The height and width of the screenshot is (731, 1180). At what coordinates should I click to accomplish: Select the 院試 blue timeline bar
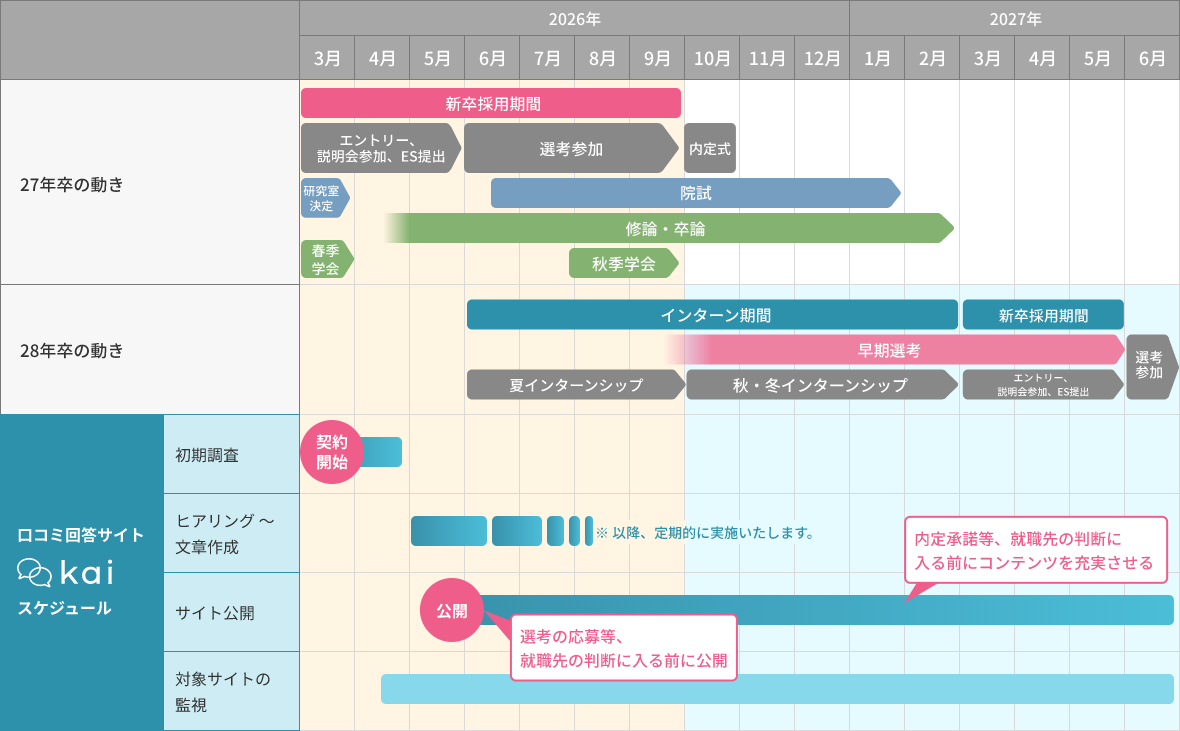coord(695,193)
